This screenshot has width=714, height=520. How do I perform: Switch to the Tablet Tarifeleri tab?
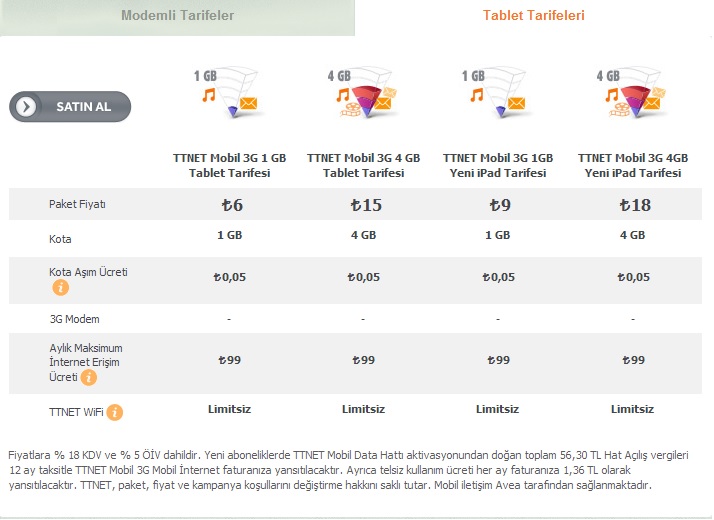tap(533, 15)
